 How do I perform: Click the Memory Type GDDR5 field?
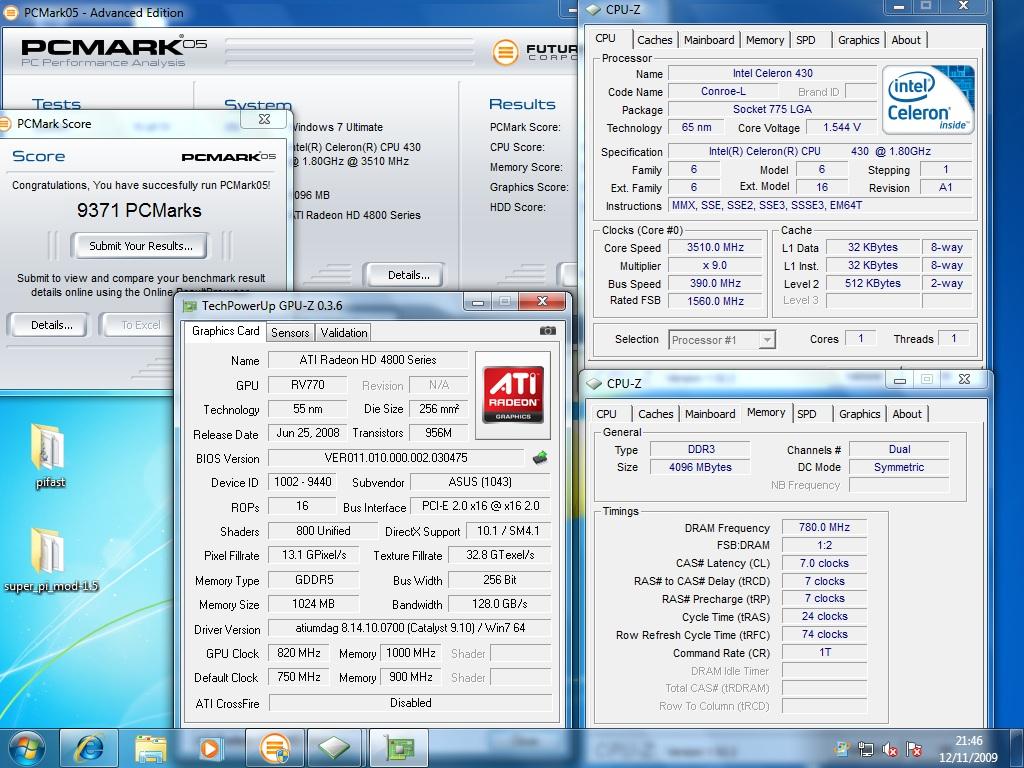point(313,580)
